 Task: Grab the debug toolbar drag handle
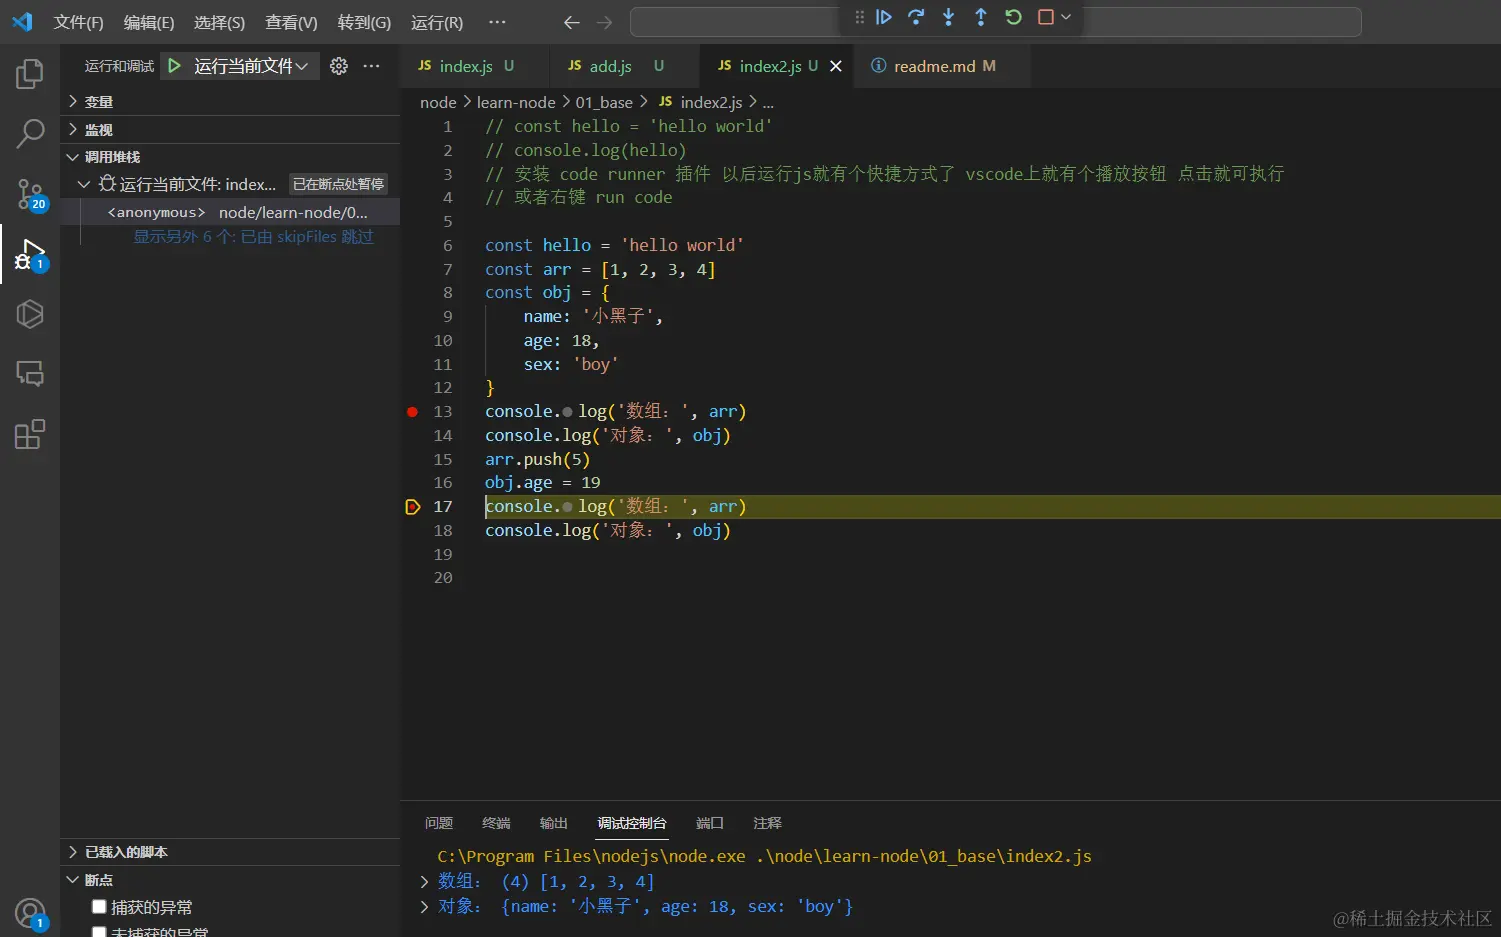pyautogui.click(x=859, y=17)
